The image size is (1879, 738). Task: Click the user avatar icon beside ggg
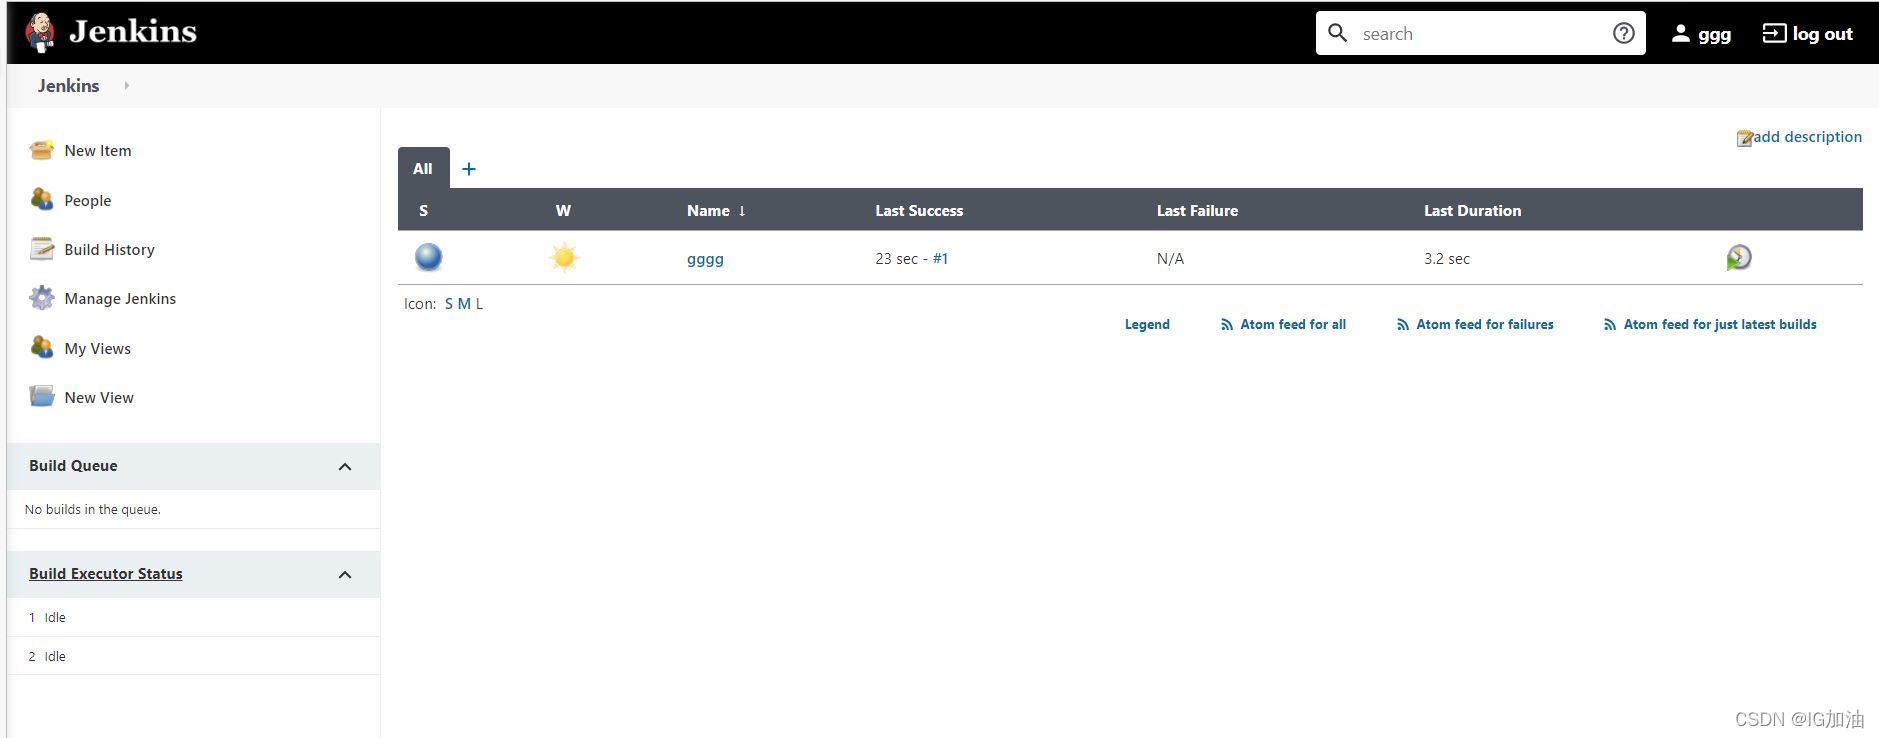1680,33
